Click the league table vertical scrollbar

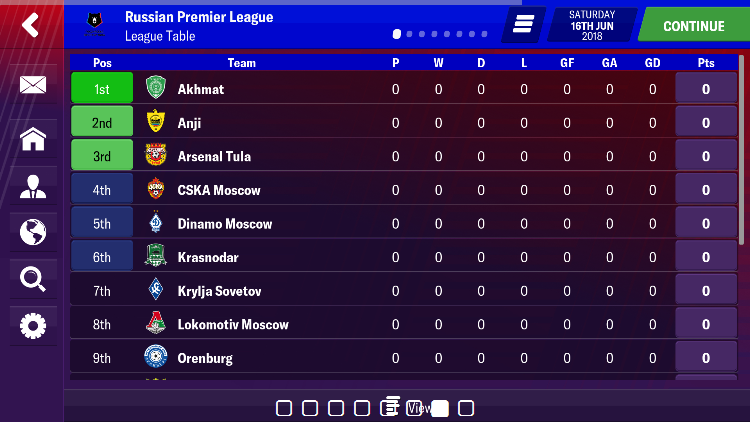[x=741, y=151]
